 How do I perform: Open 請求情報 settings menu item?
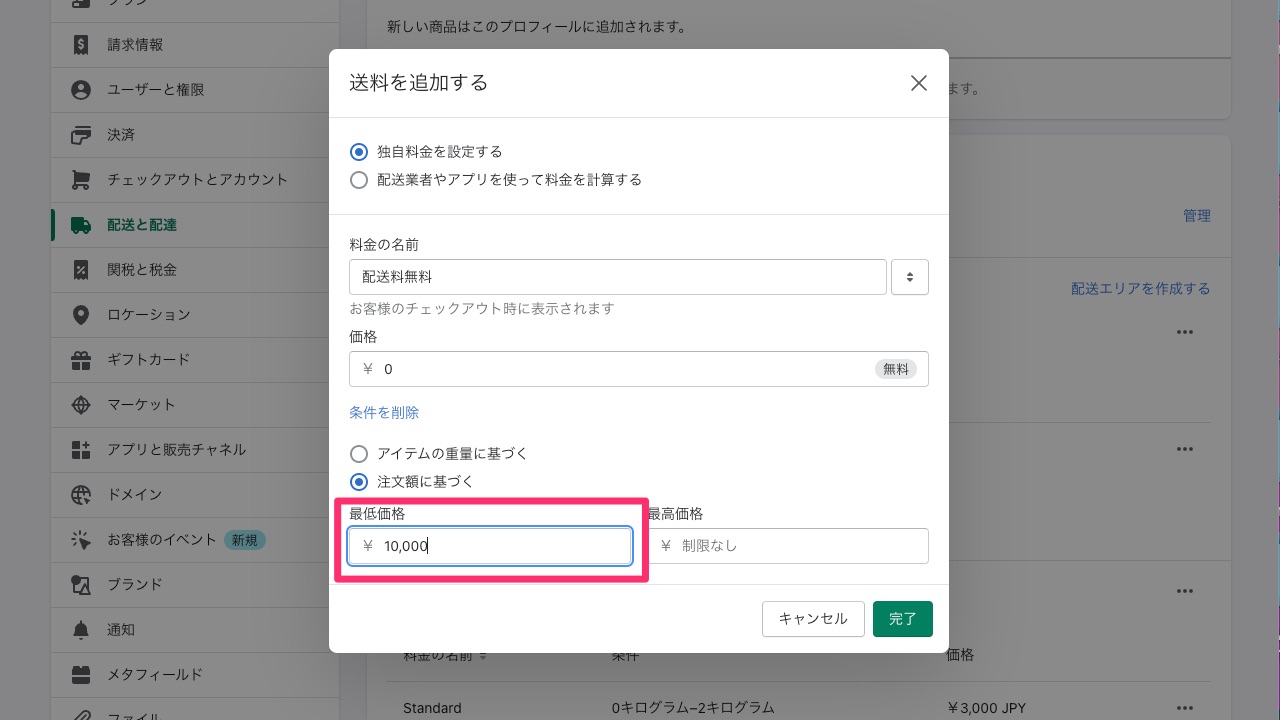[x=195, y=45]
